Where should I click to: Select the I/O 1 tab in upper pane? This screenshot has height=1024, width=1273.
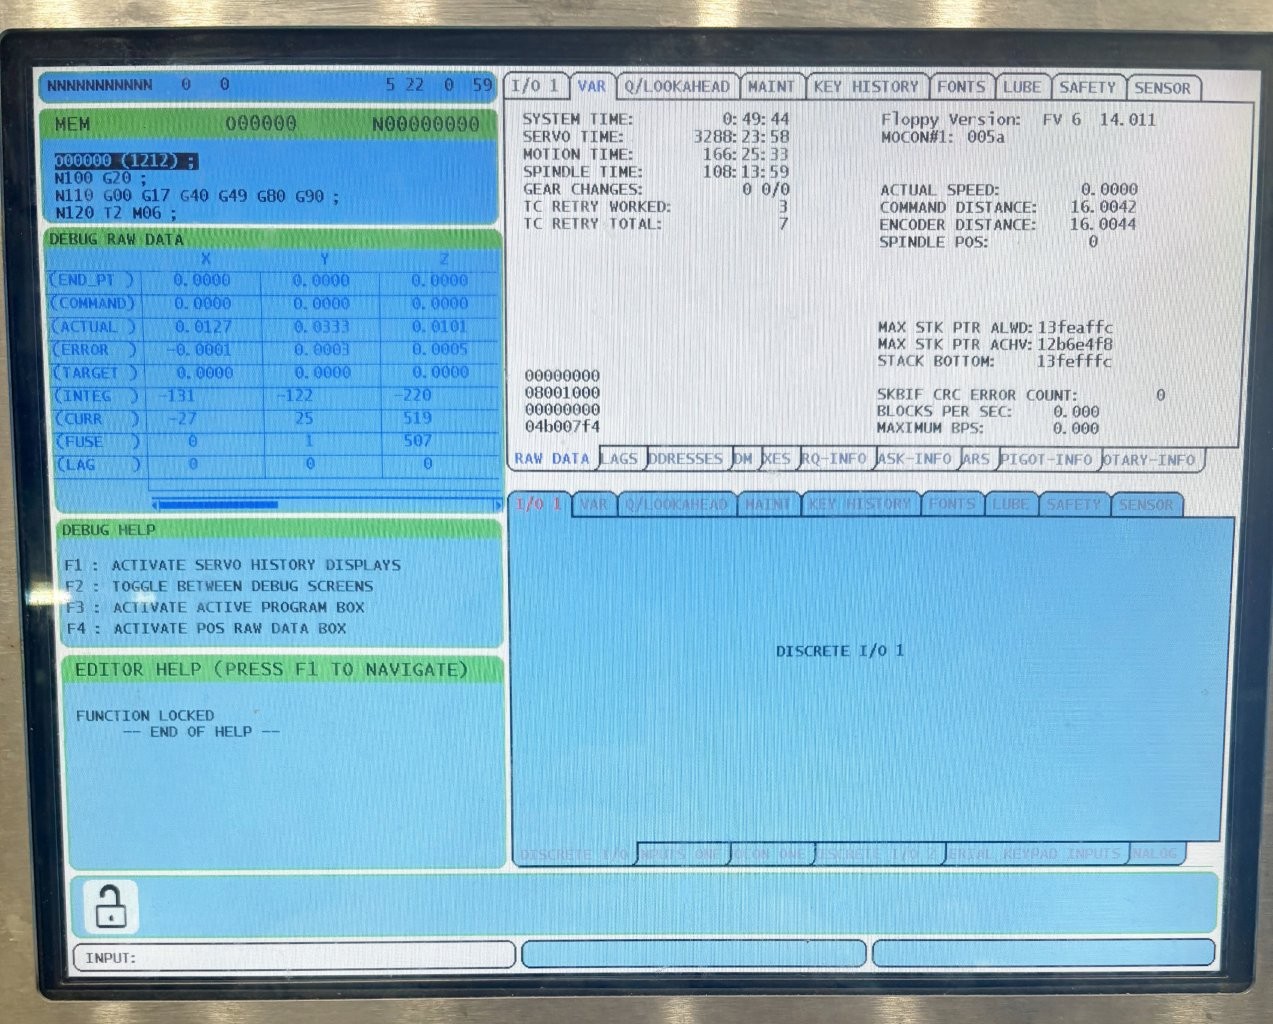click(x=535, y=86)
